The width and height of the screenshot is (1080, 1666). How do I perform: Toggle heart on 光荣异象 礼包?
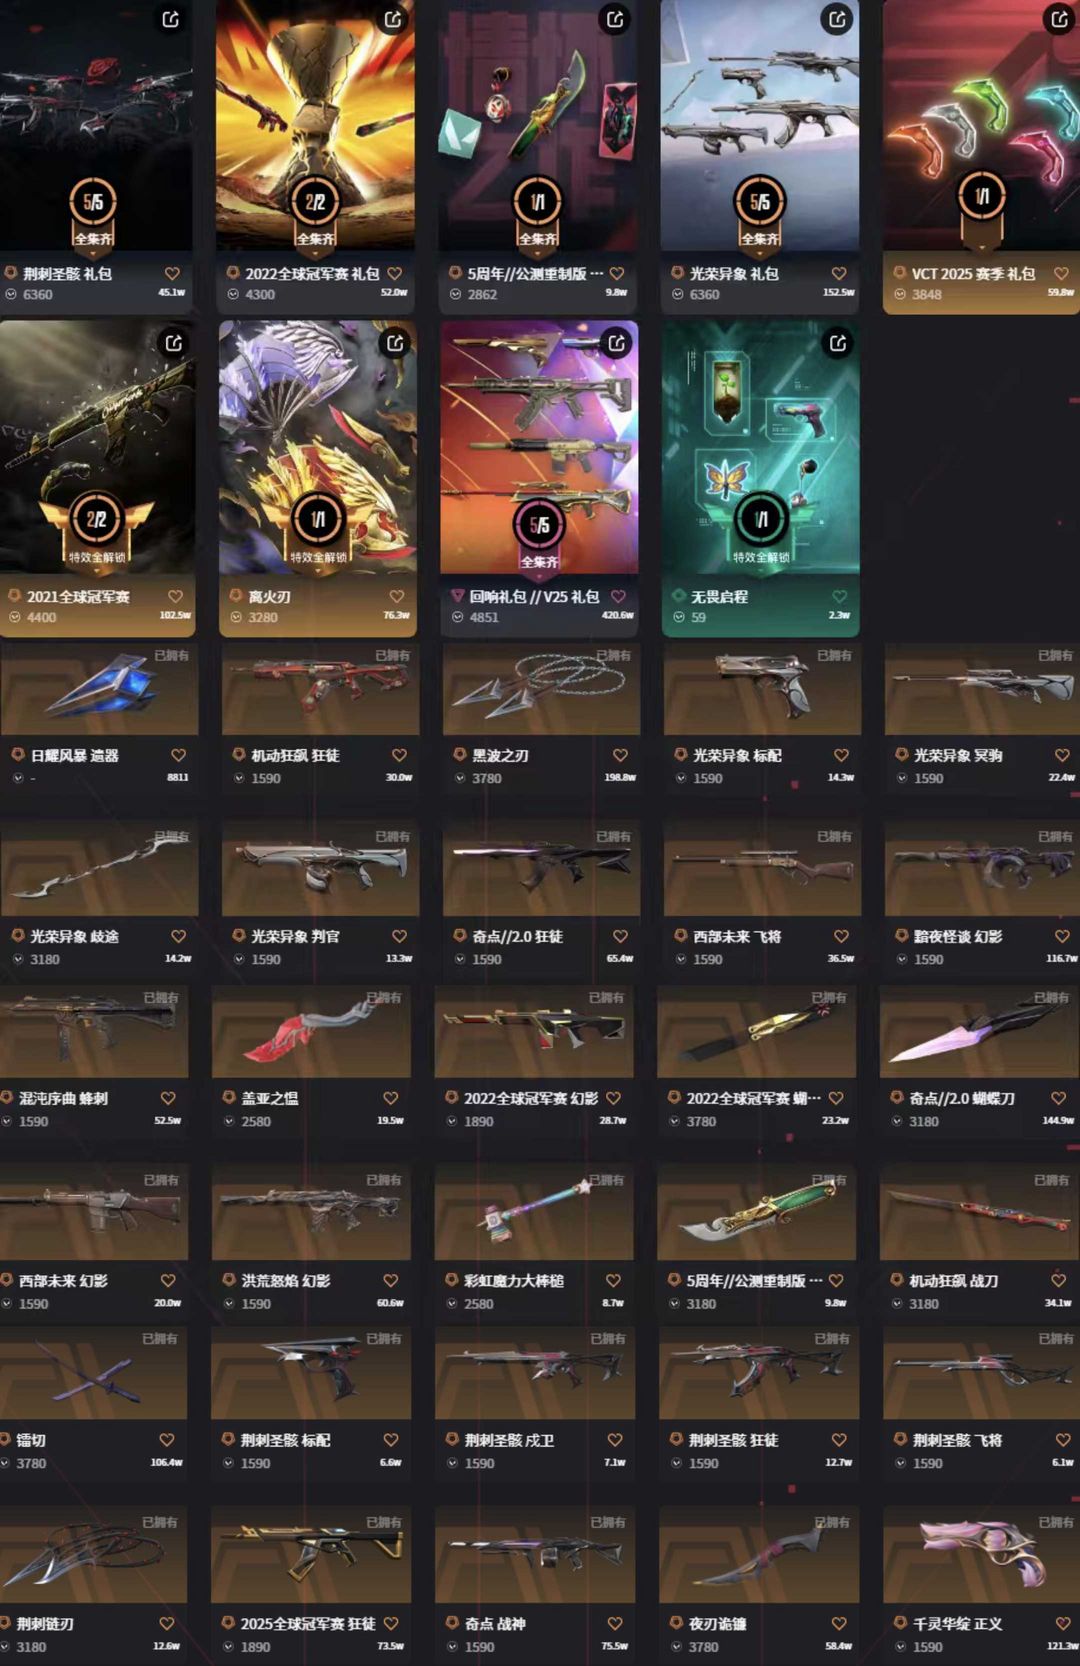839,273
